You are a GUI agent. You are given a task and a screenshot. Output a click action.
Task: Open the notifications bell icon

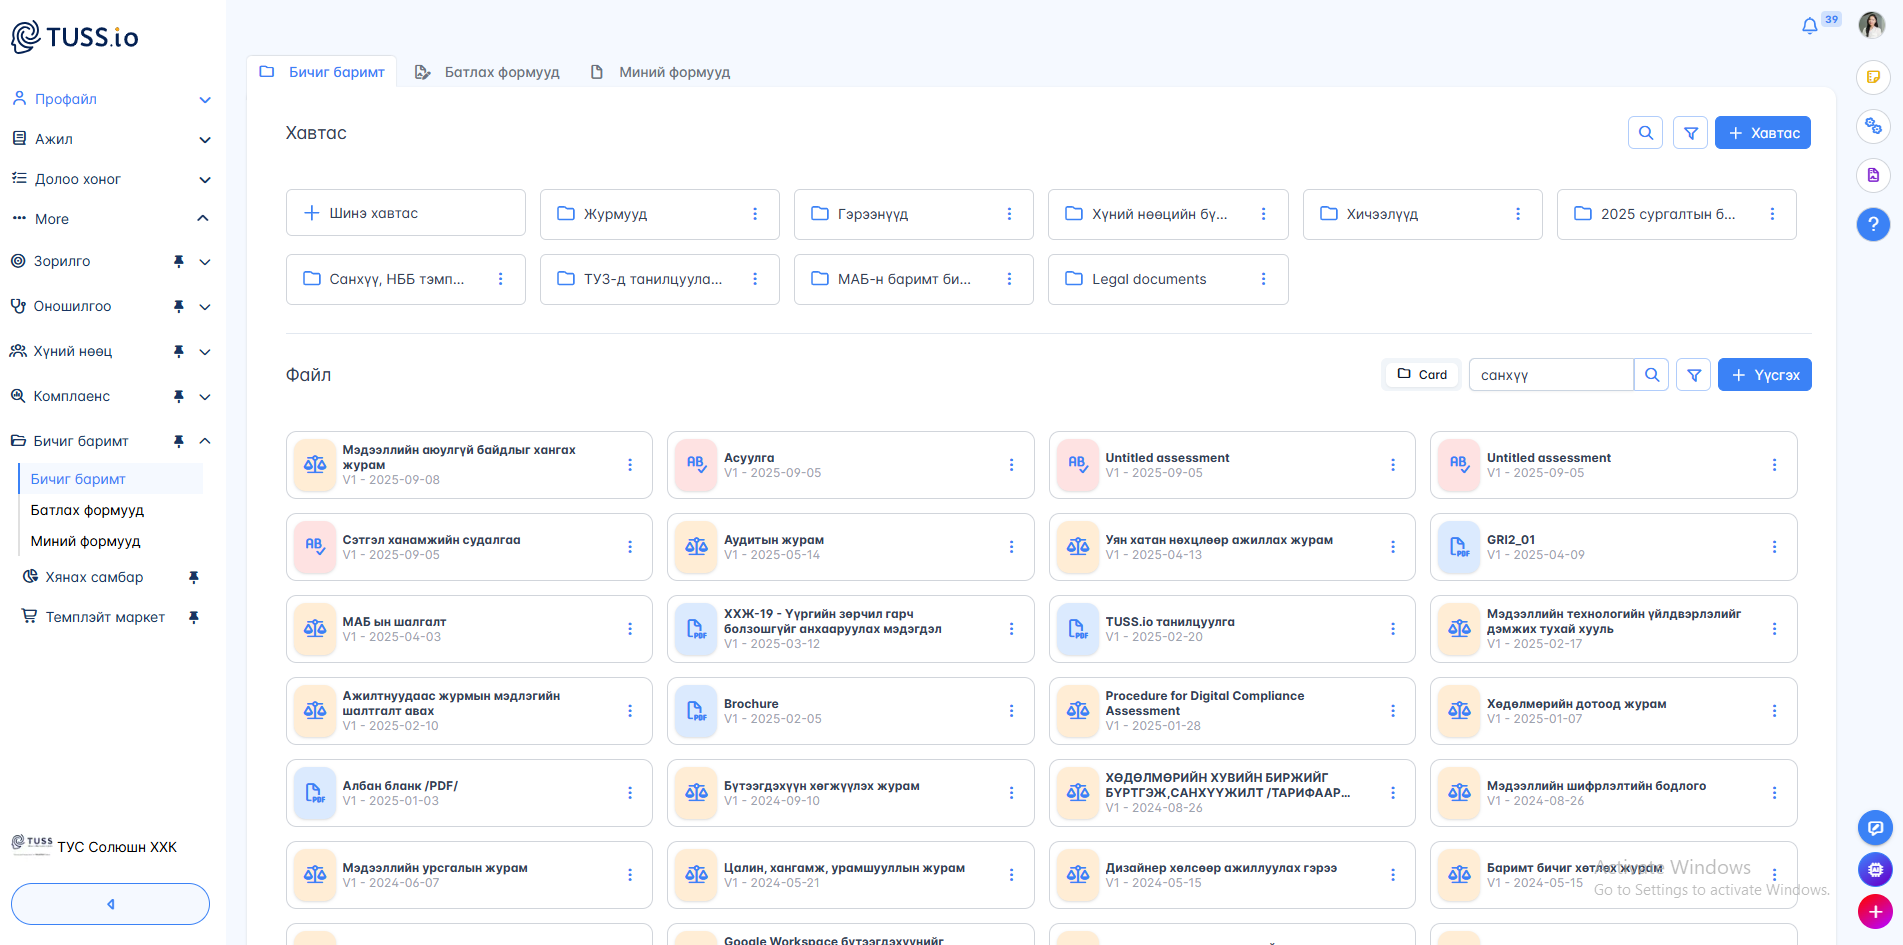[x=1809, y=26]
